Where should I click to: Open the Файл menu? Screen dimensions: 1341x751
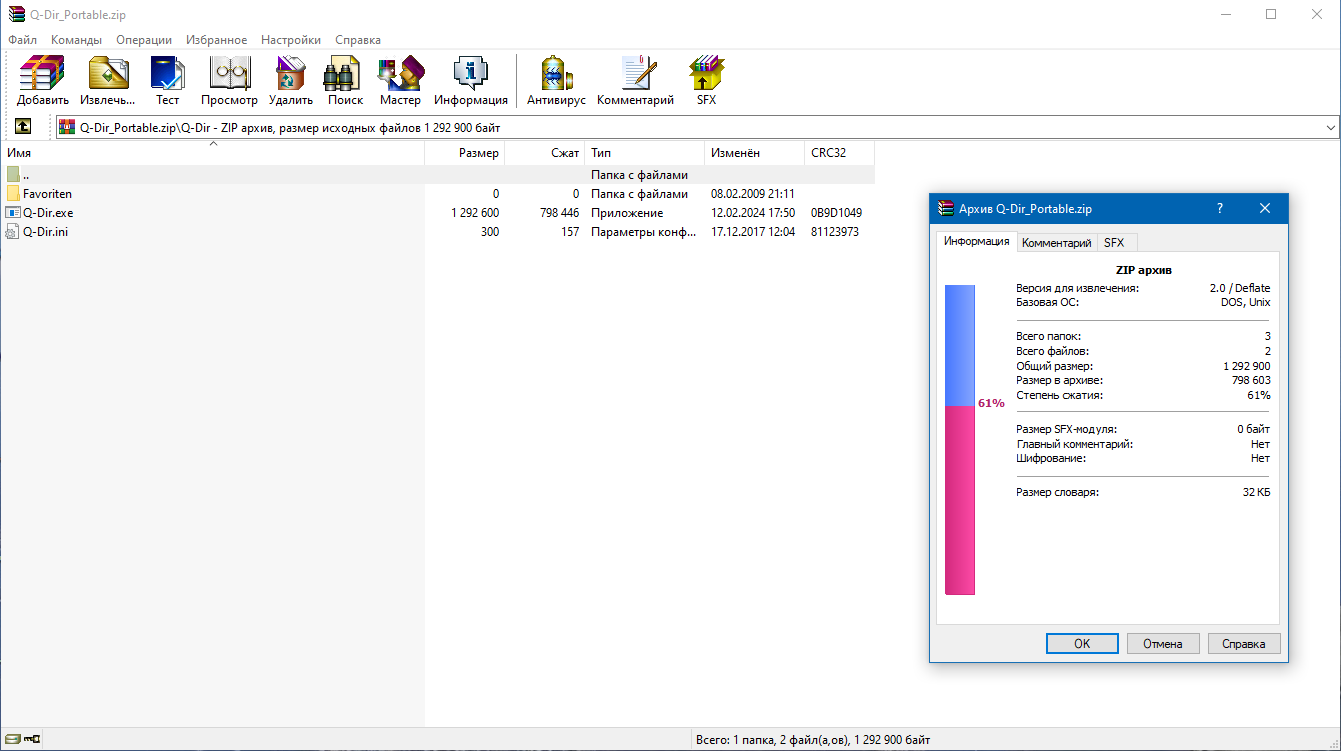(22, 40)
